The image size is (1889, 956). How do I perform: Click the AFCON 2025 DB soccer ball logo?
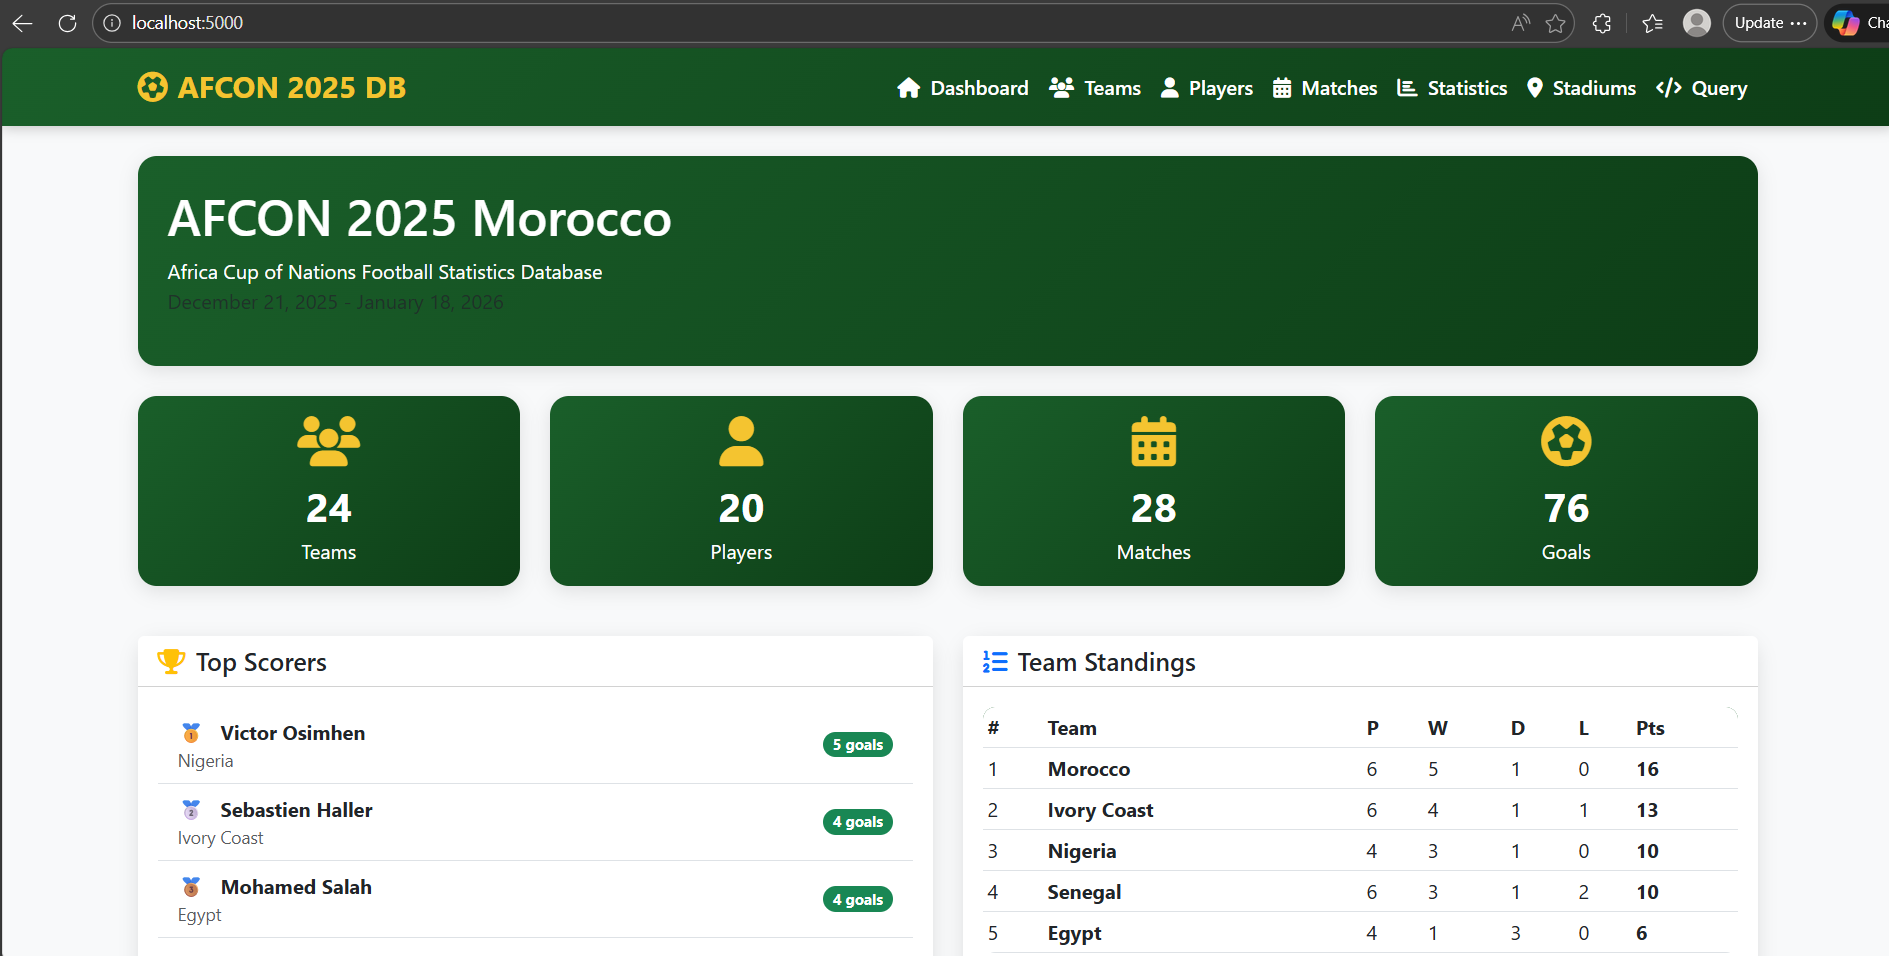[152, 87]
